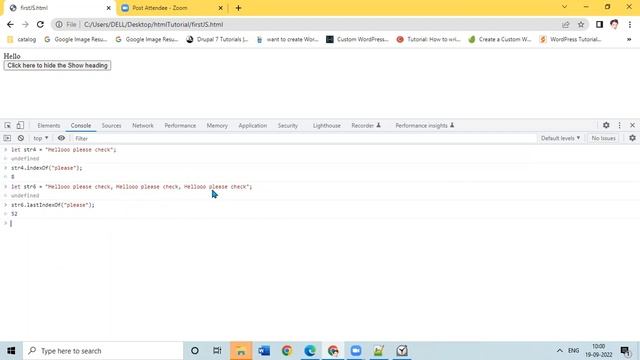Screen dimensions: 640x360
Task: Toggle the device toolbar icon
Action: (x=20, y=125)
